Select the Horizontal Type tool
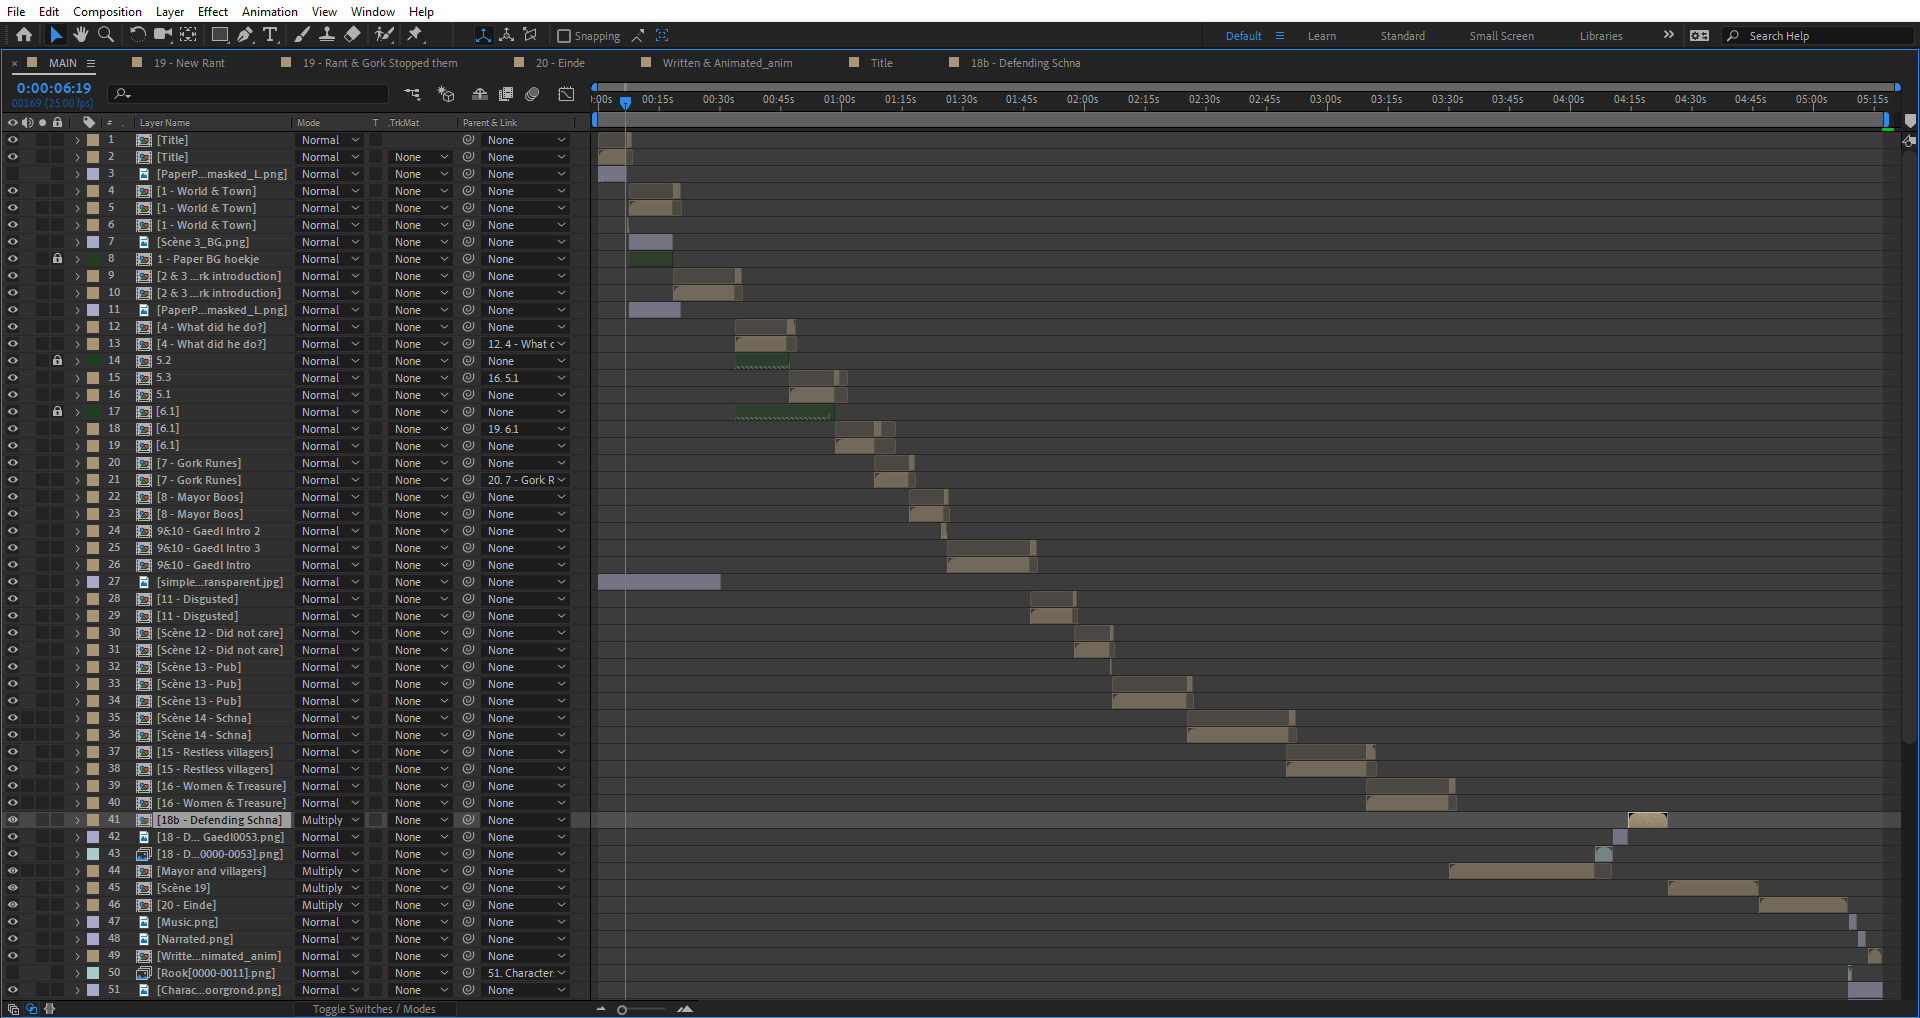 270,35
